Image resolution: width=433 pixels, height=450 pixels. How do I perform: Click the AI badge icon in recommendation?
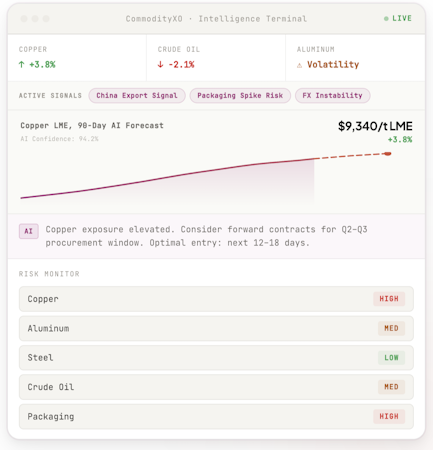(29, 231)
